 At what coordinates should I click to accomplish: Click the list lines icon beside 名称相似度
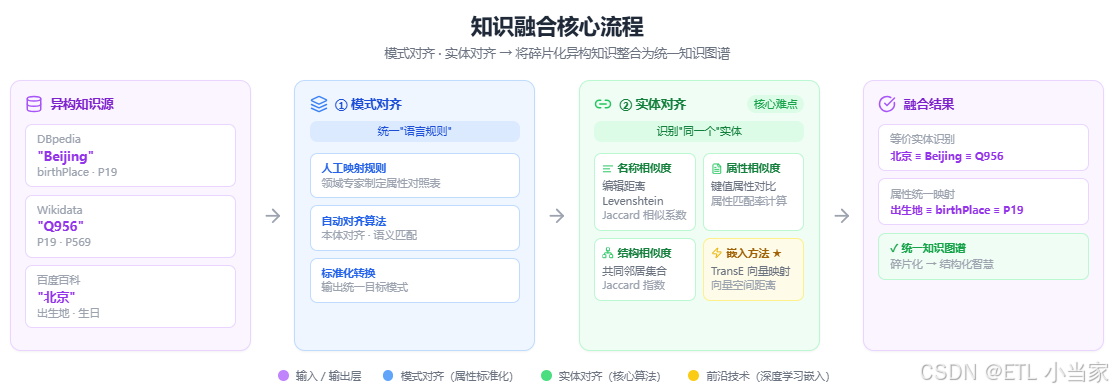608,169
